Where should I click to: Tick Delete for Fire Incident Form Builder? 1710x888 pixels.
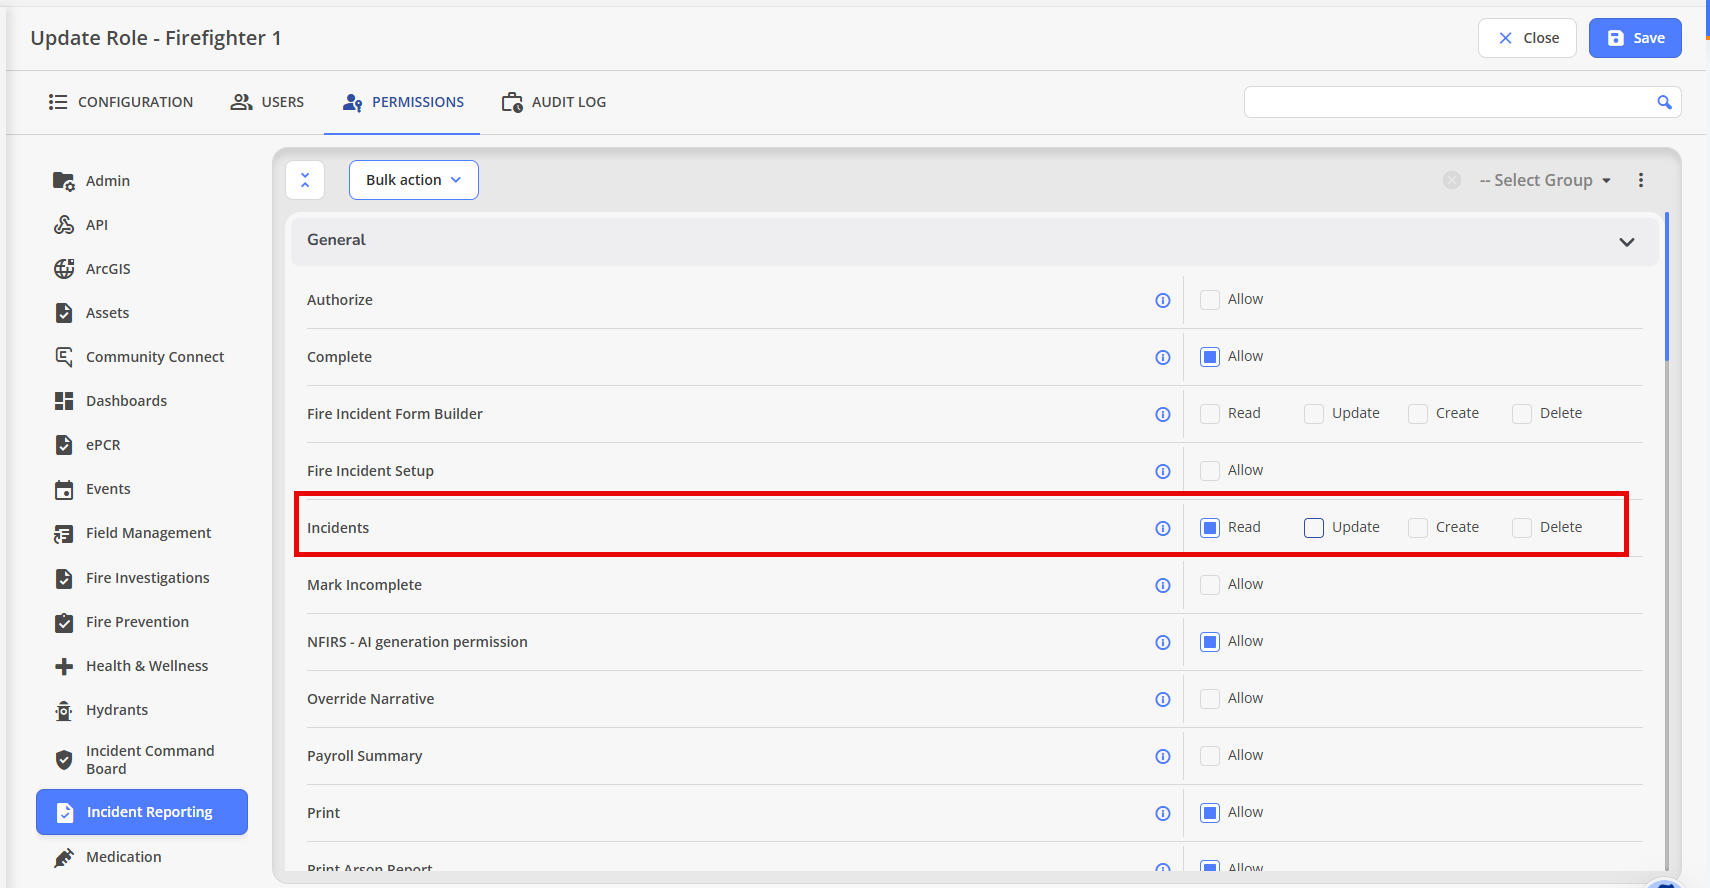click(x=1522, y=414)
